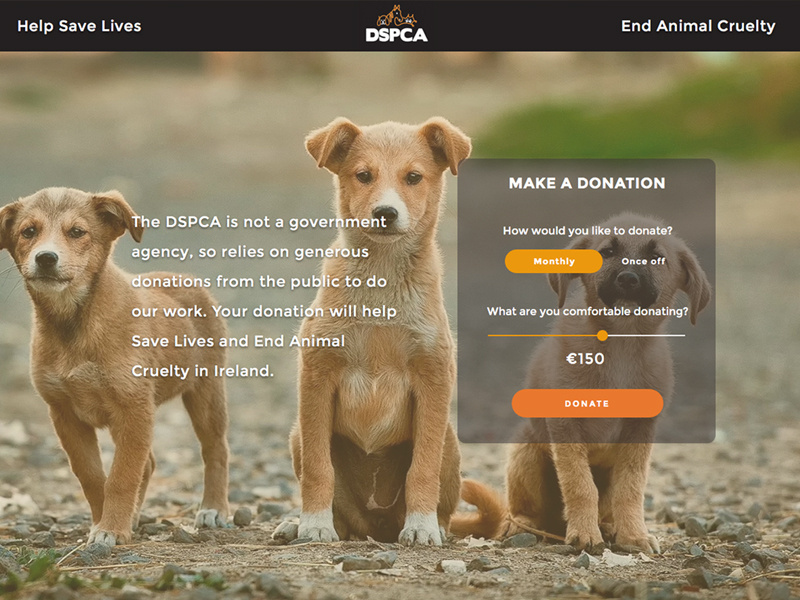Click the MAKE A DONATION heading
Image resolution: width=800 pixels, height=600 pixels.
pos(587,183)
